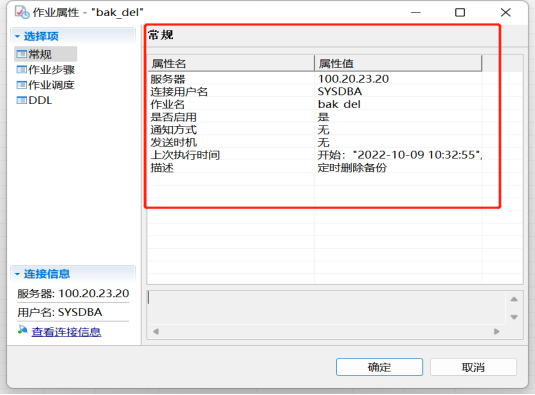Click the down arrow of text area scrollbar
Image resolution: width=535 pixels, height=395 pixels.
point(514,317)
